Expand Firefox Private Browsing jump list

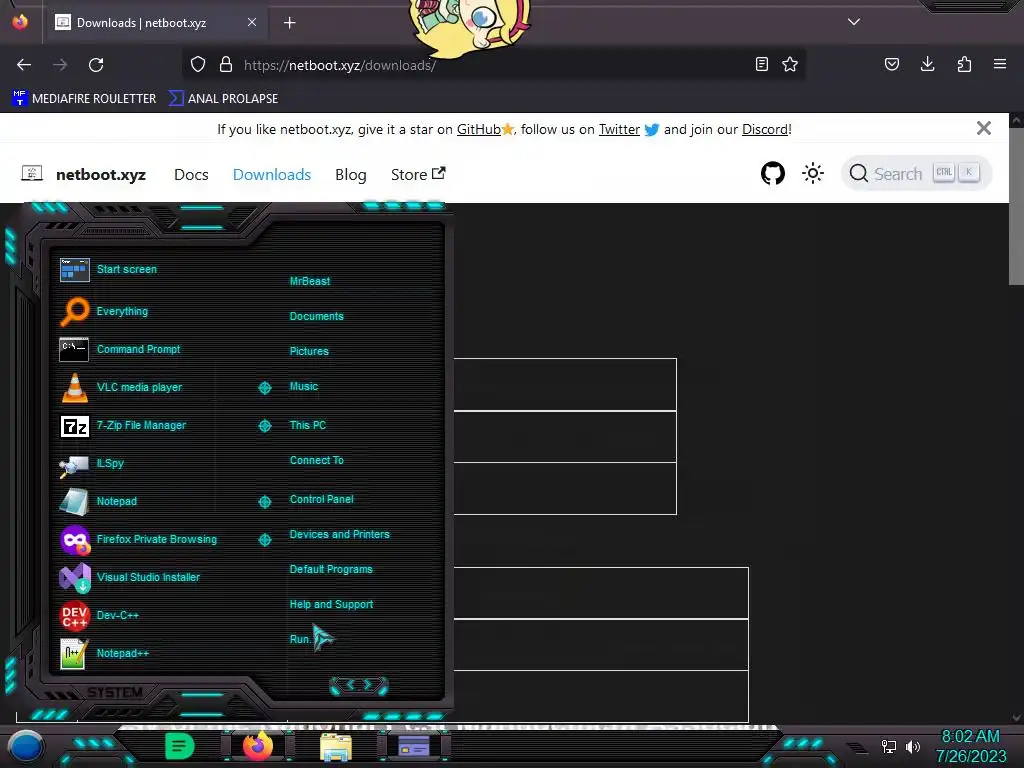[x=264, y=539]
